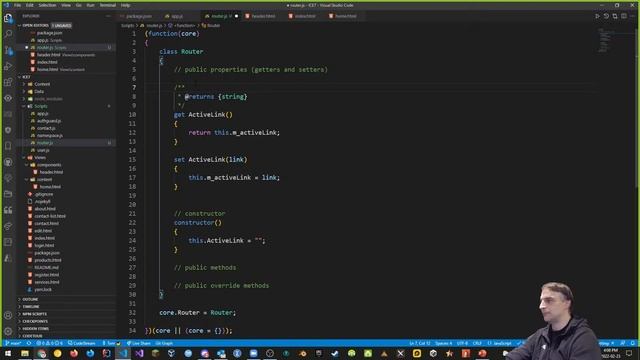Open the Manage gear icon
Image resolution: width=640 pixels, height=360 pixels.
pyautogui.click(x=8, y=331)
